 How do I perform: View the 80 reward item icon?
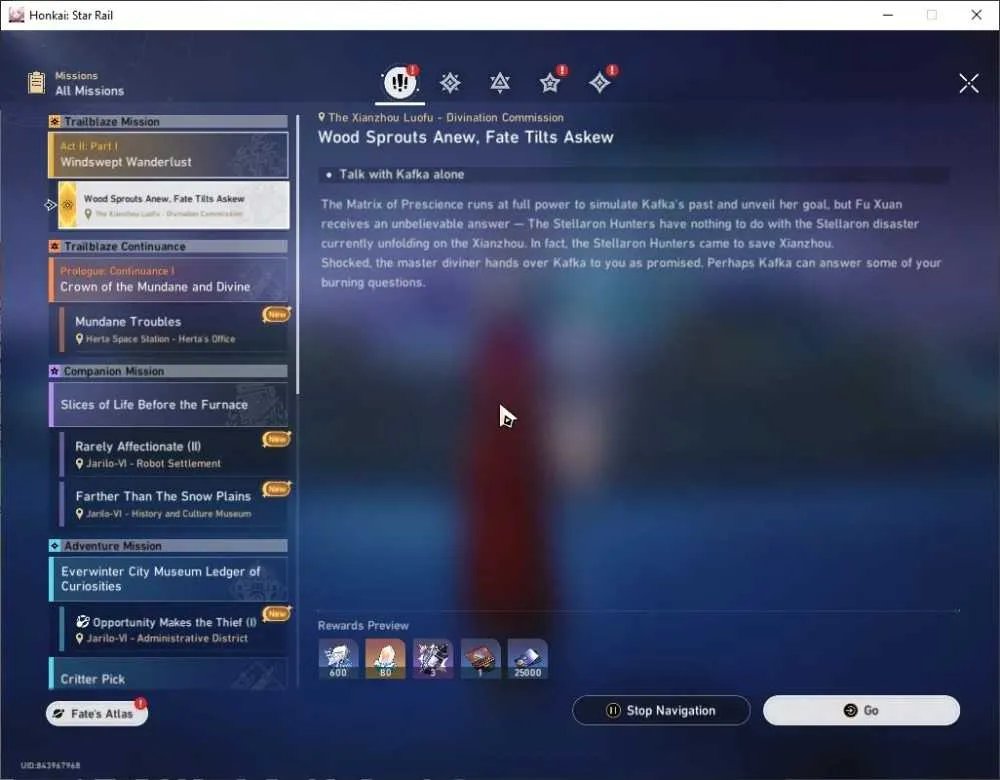[x=385, y=659]
